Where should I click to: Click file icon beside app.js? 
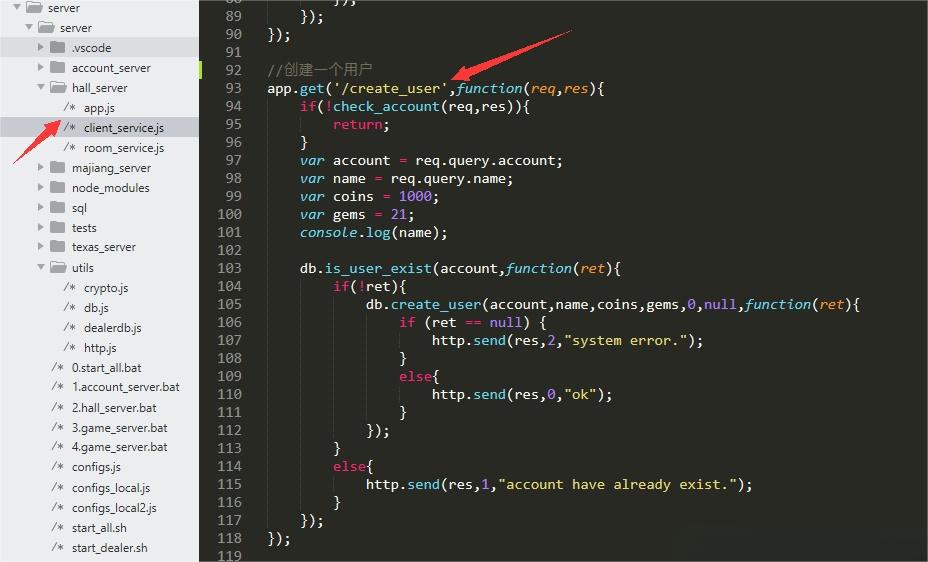point(70,107)
